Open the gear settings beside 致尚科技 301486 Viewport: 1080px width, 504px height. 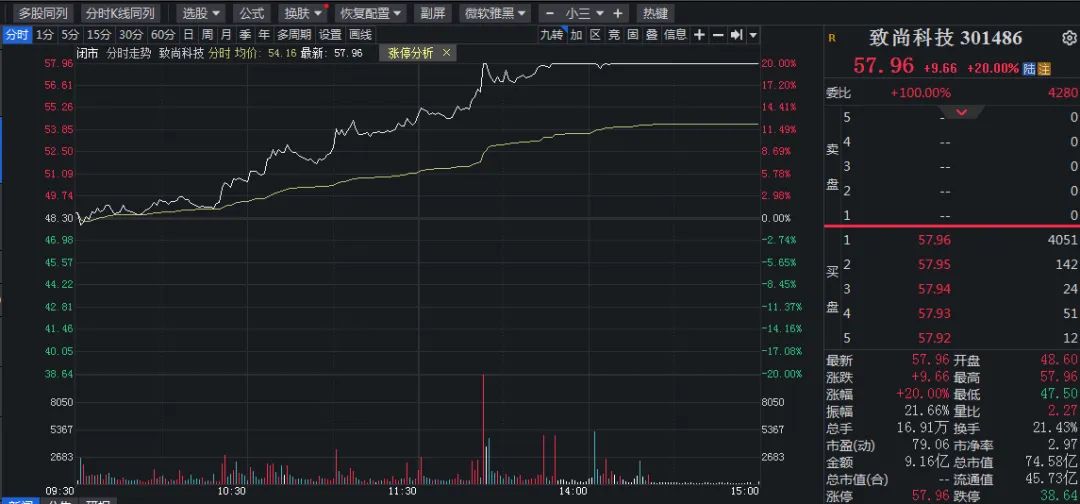(1068, 38)
